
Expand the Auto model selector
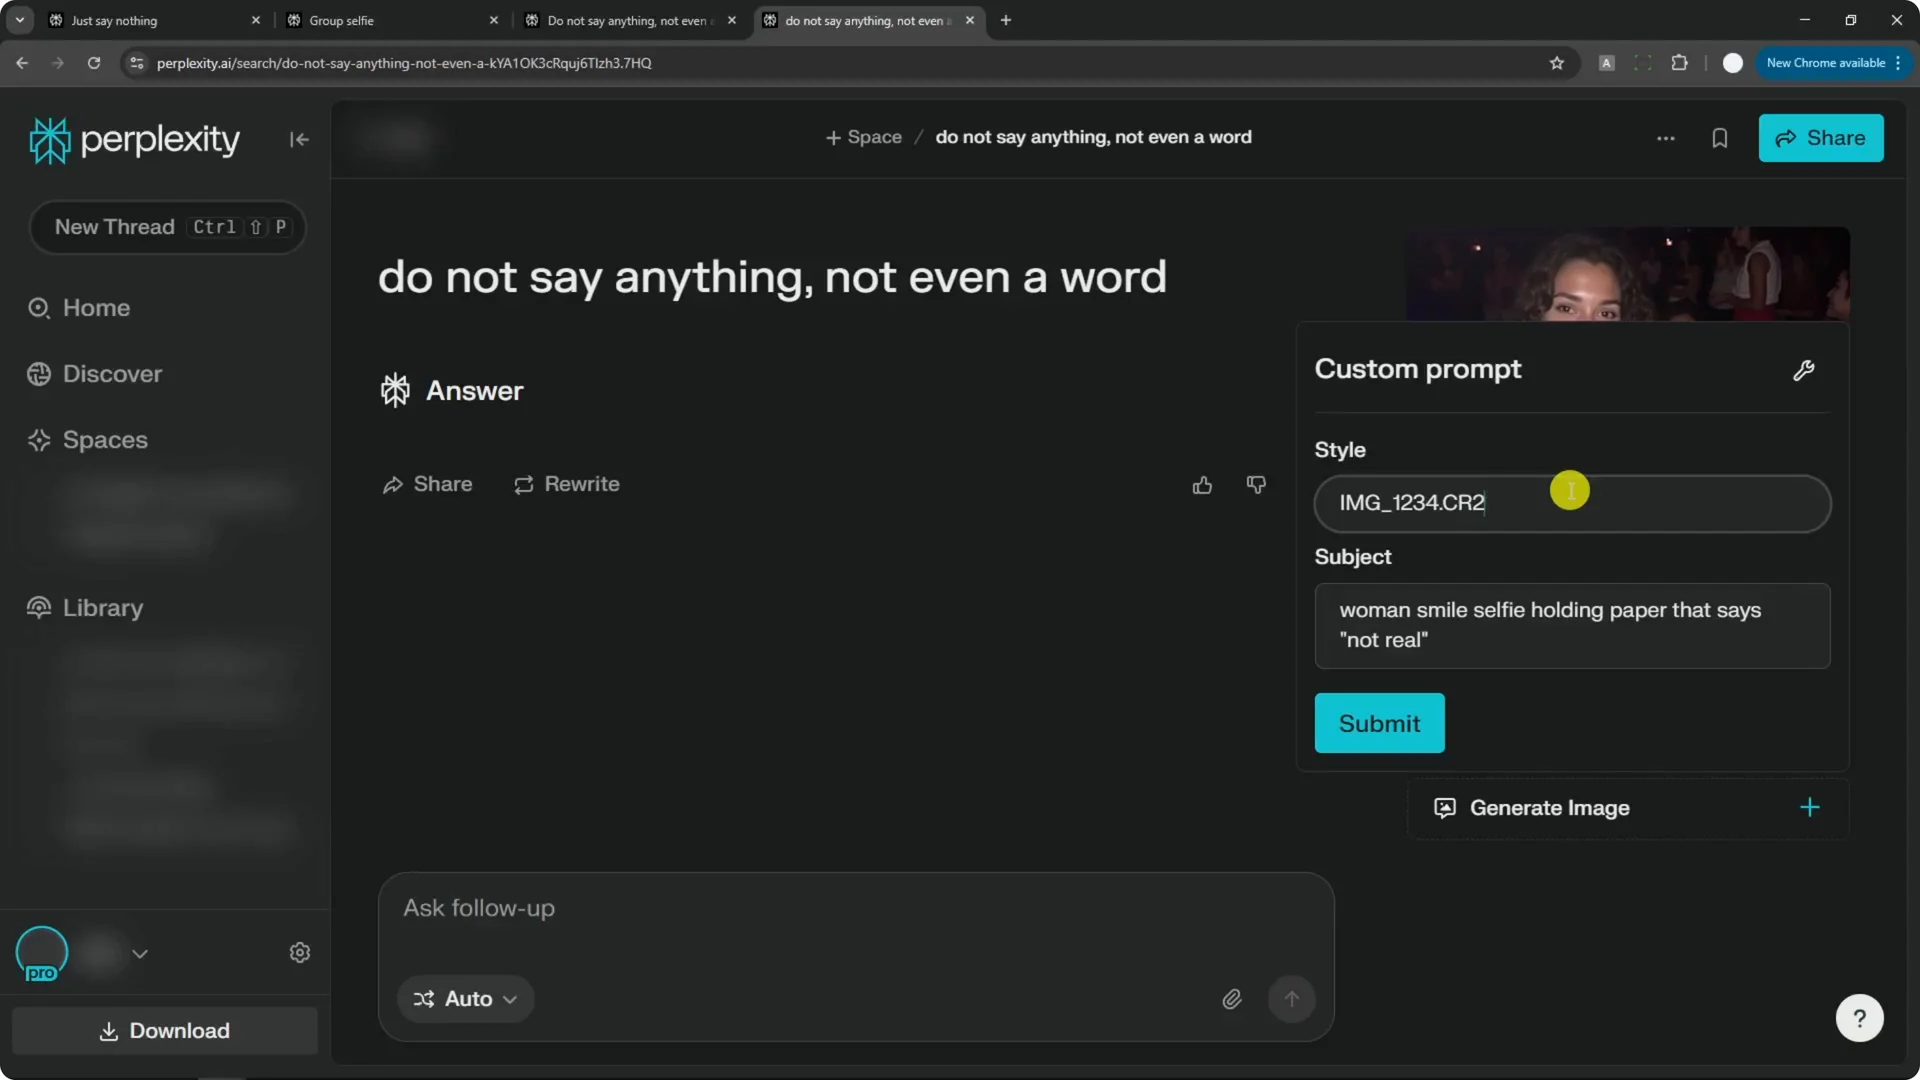tap(466, 999)
